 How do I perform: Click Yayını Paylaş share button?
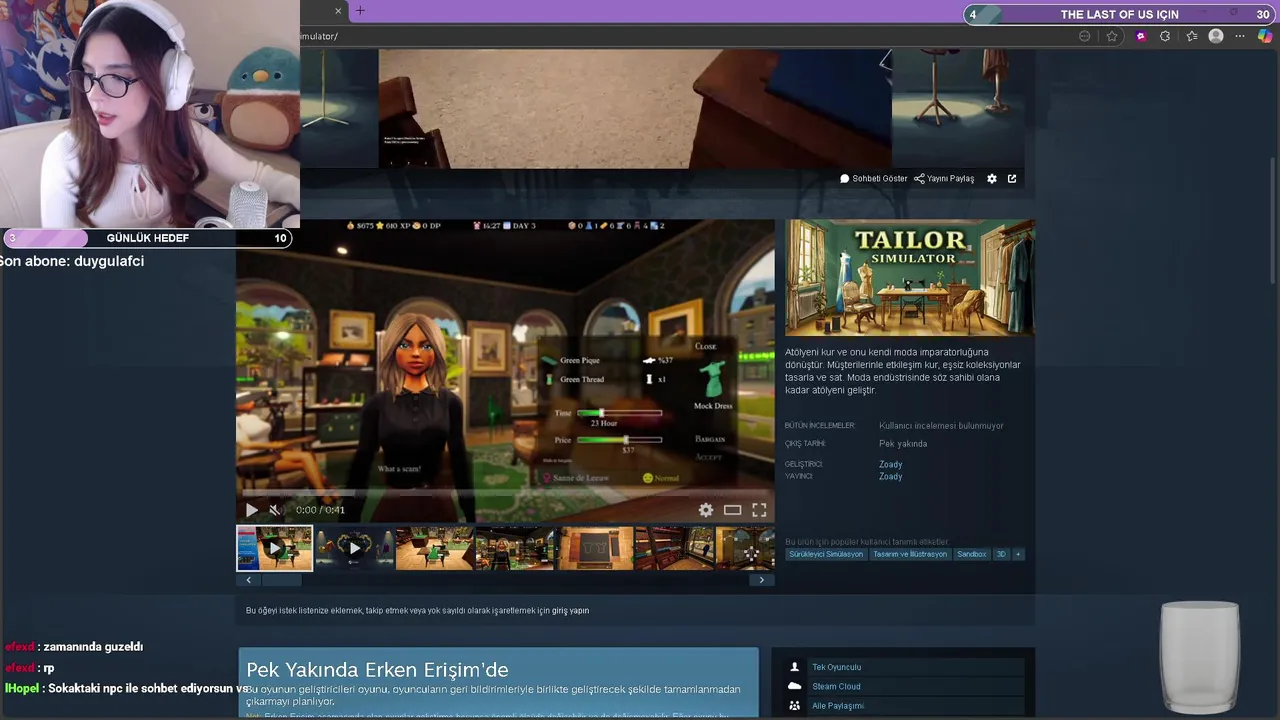click(944, 179)
